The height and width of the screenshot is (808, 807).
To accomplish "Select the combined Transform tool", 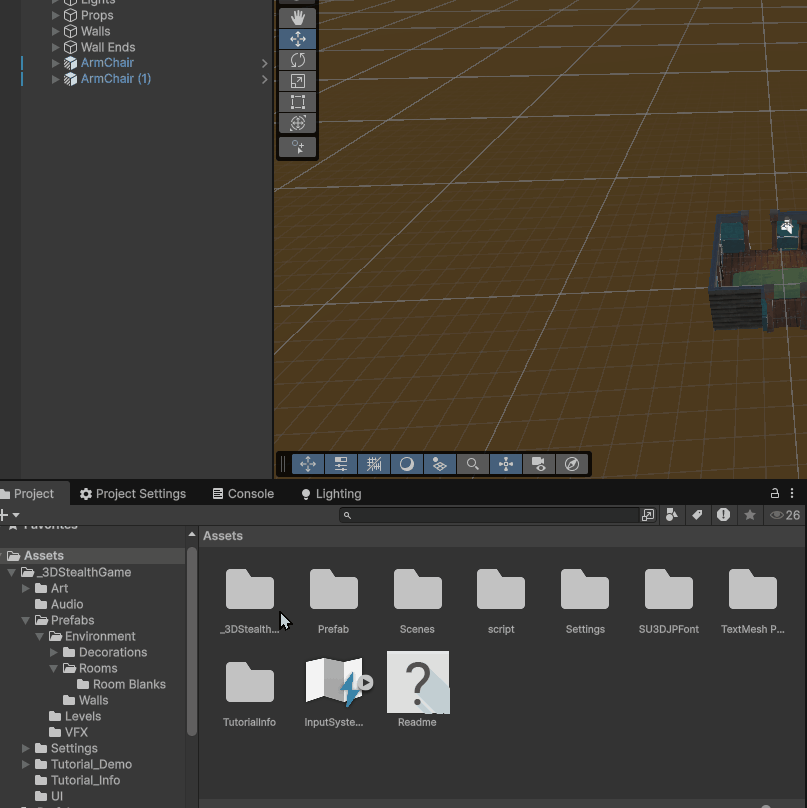I will (297, 123).
